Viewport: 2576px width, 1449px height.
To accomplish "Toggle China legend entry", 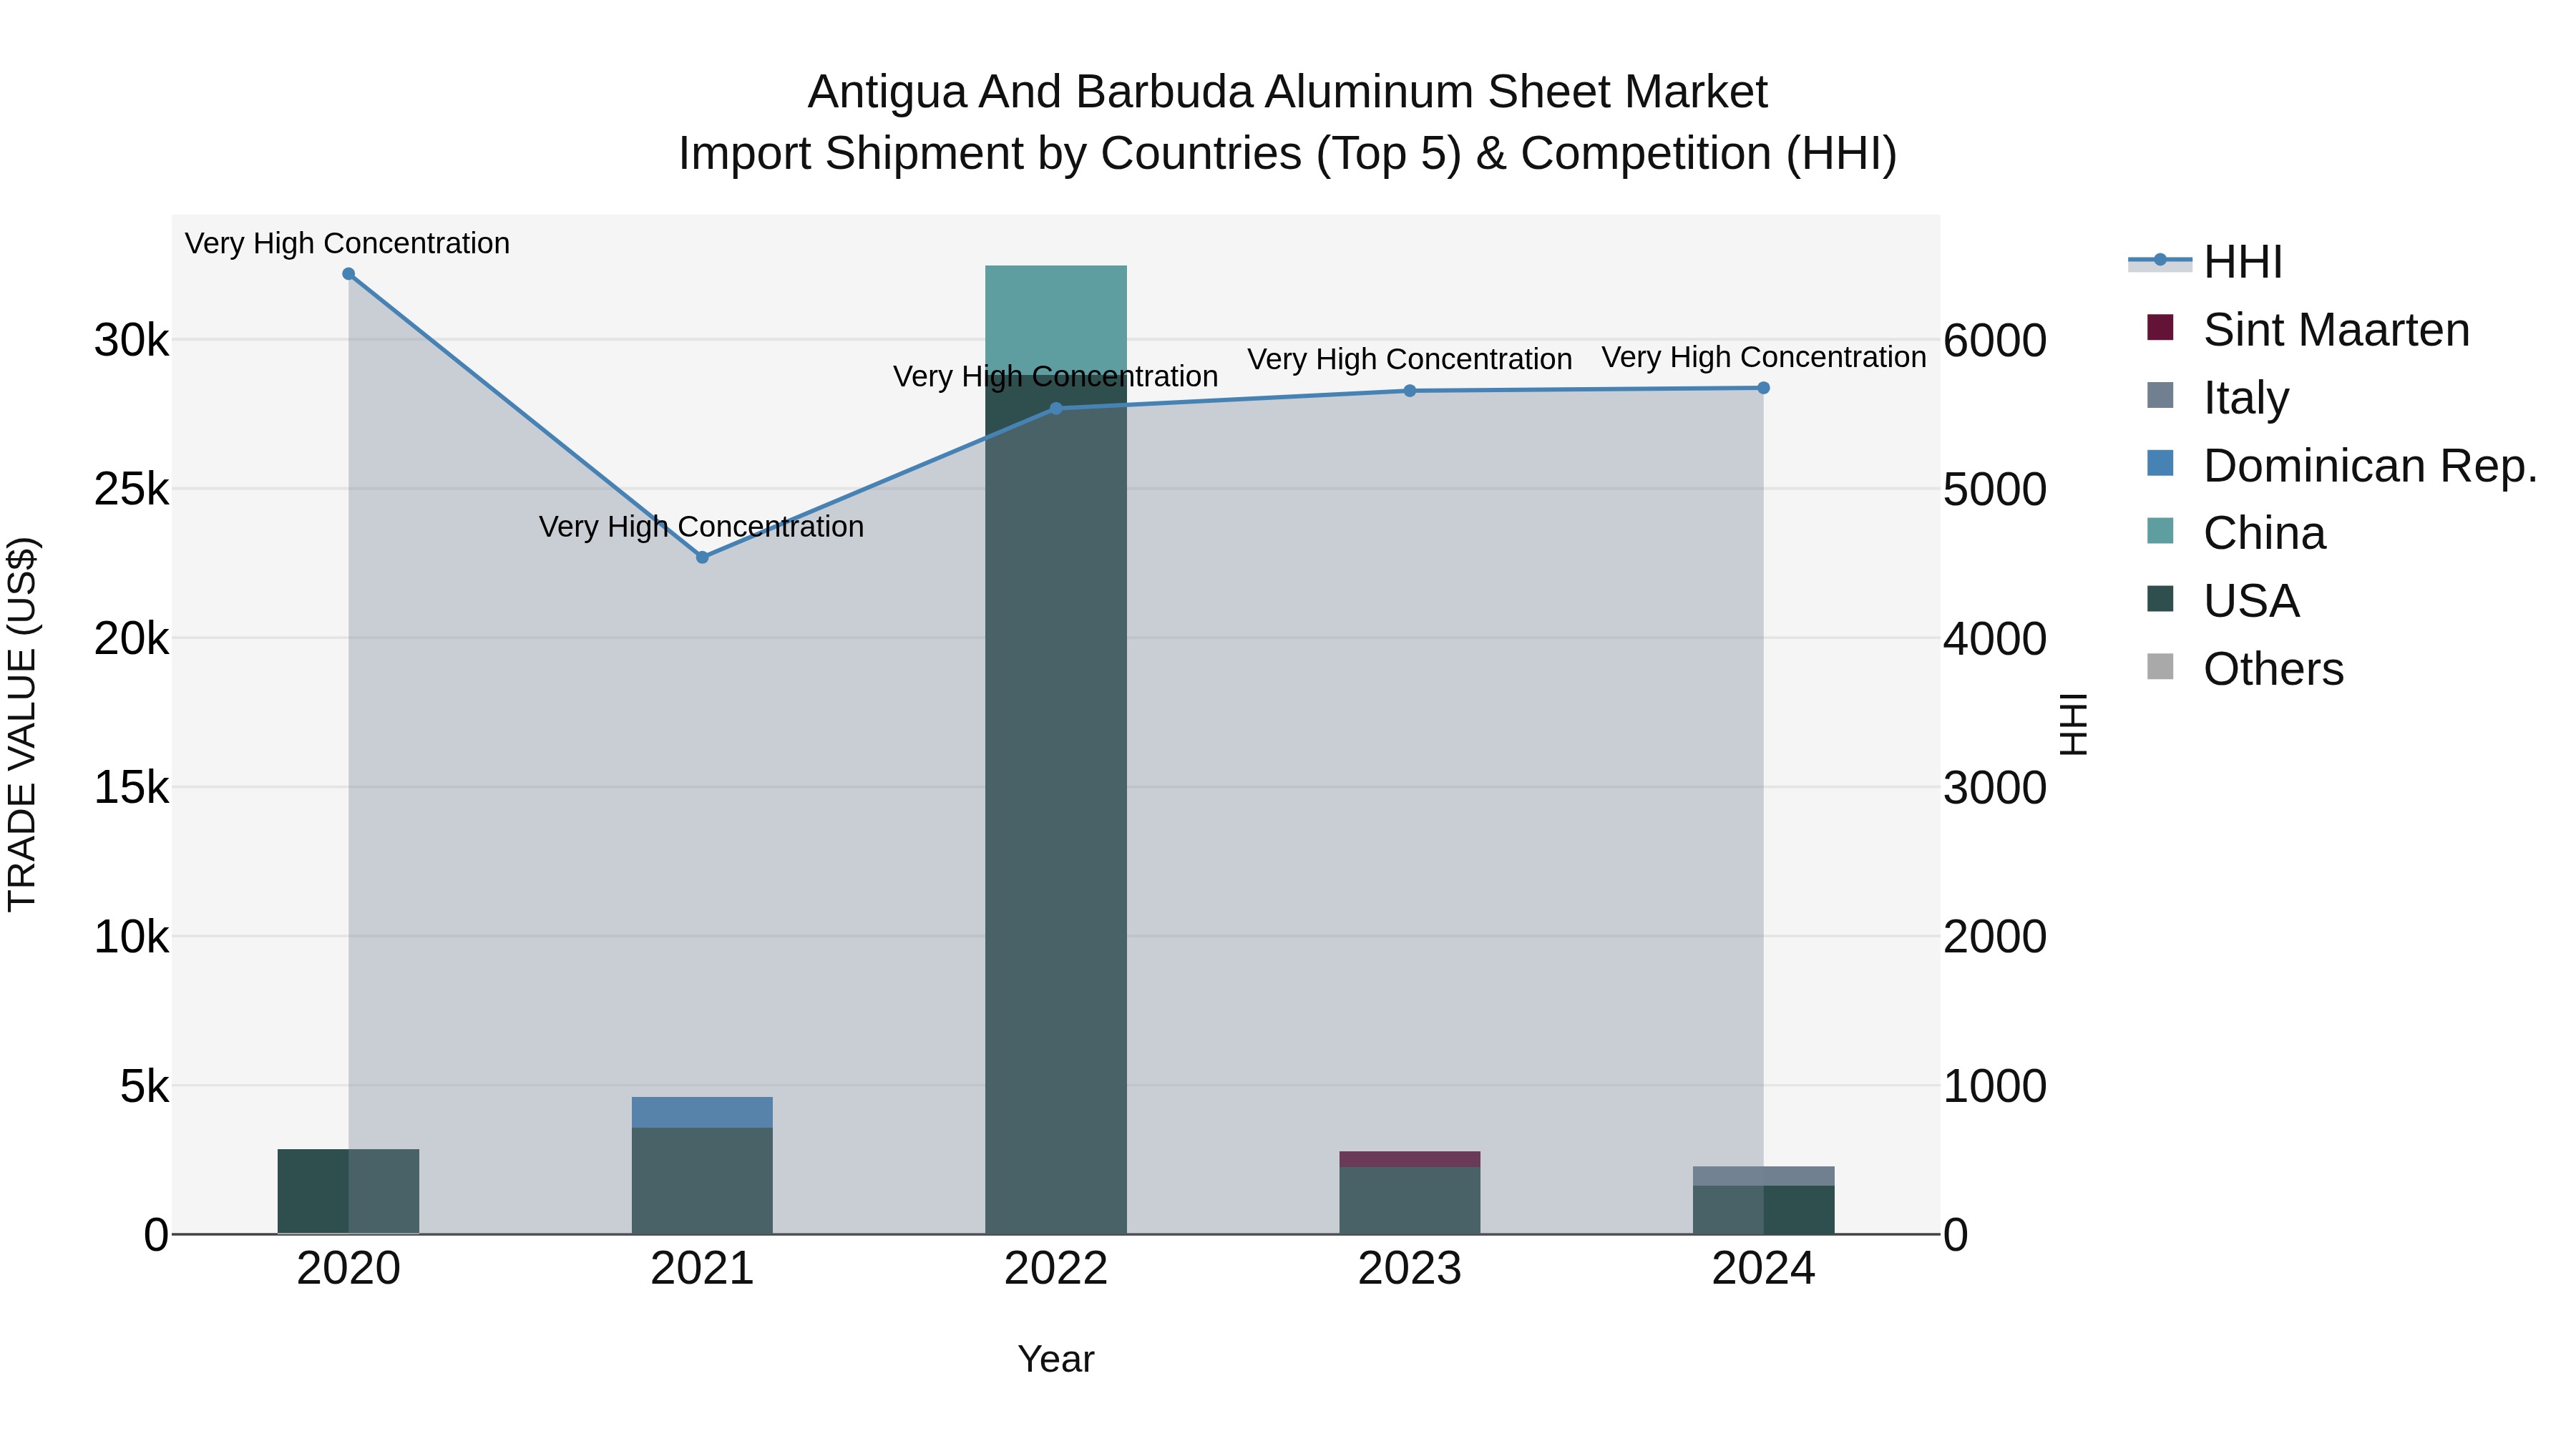I will [2236, 533].
